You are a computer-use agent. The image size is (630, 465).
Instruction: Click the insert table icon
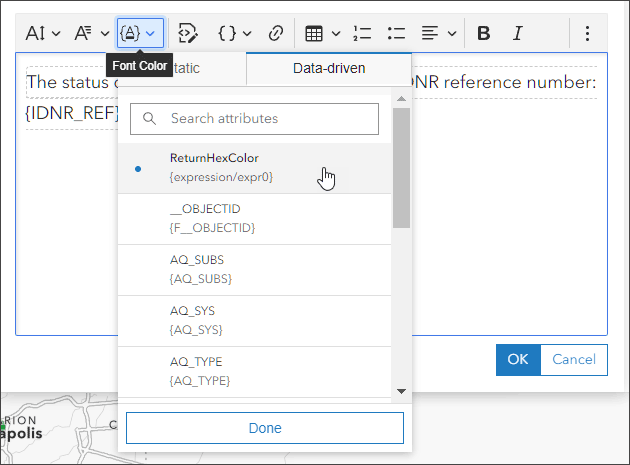click(322, 33)
